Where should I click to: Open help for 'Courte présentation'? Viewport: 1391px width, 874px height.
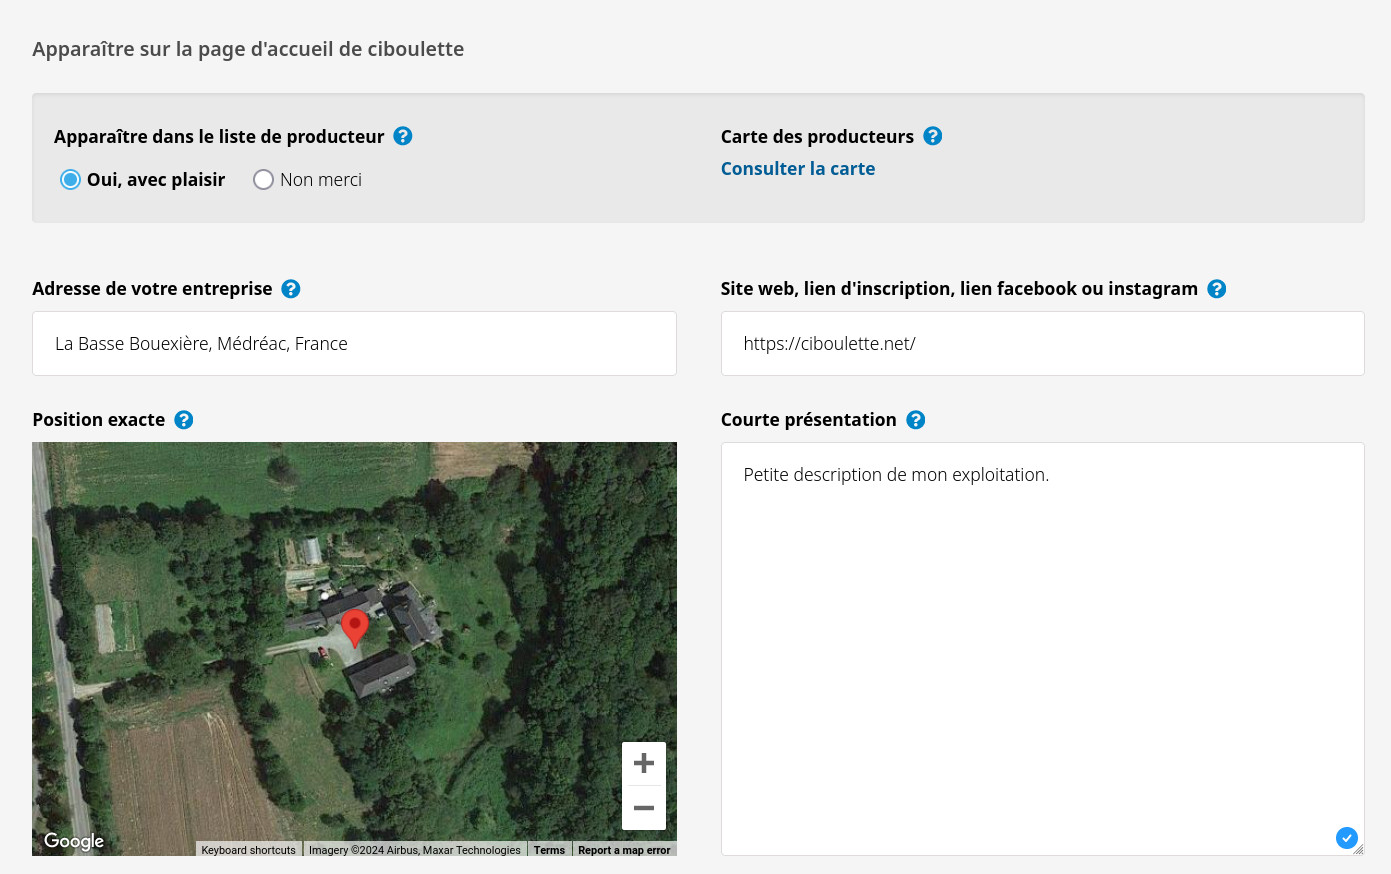[916, 420]
